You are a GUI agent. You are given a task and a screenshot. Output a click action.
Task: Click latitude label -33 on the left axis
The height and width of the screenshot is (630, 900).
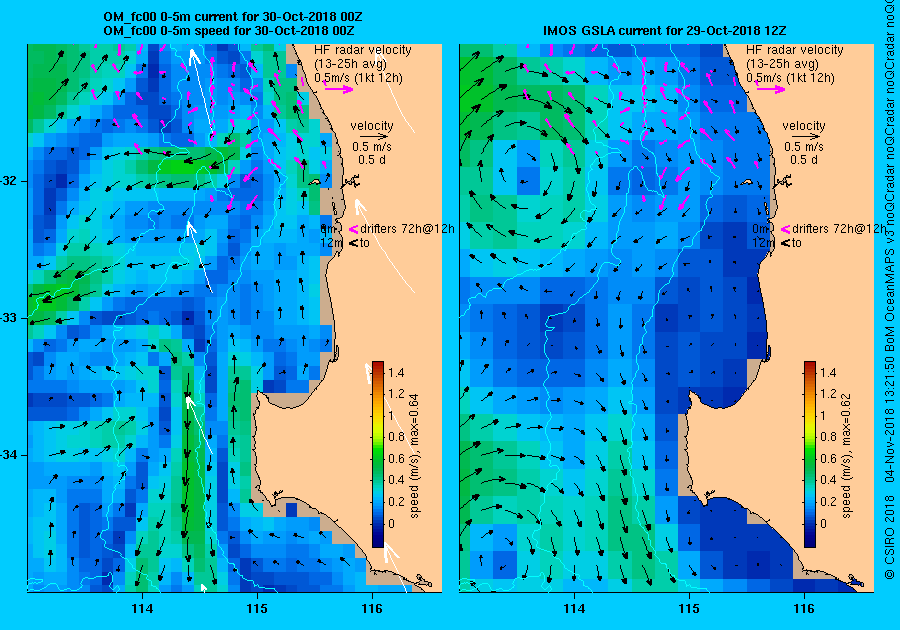pyautogui.click(x=10, y=318)
